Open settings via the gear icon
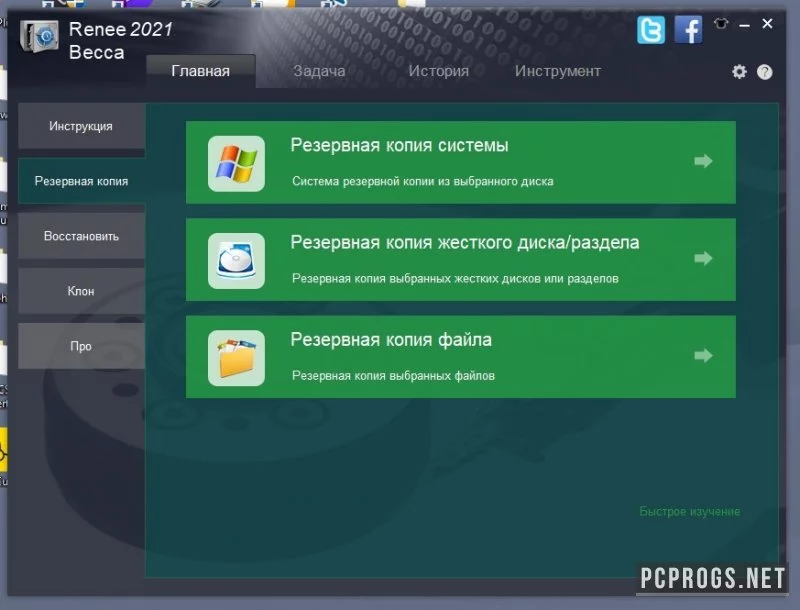 click(x=739, y=71)
